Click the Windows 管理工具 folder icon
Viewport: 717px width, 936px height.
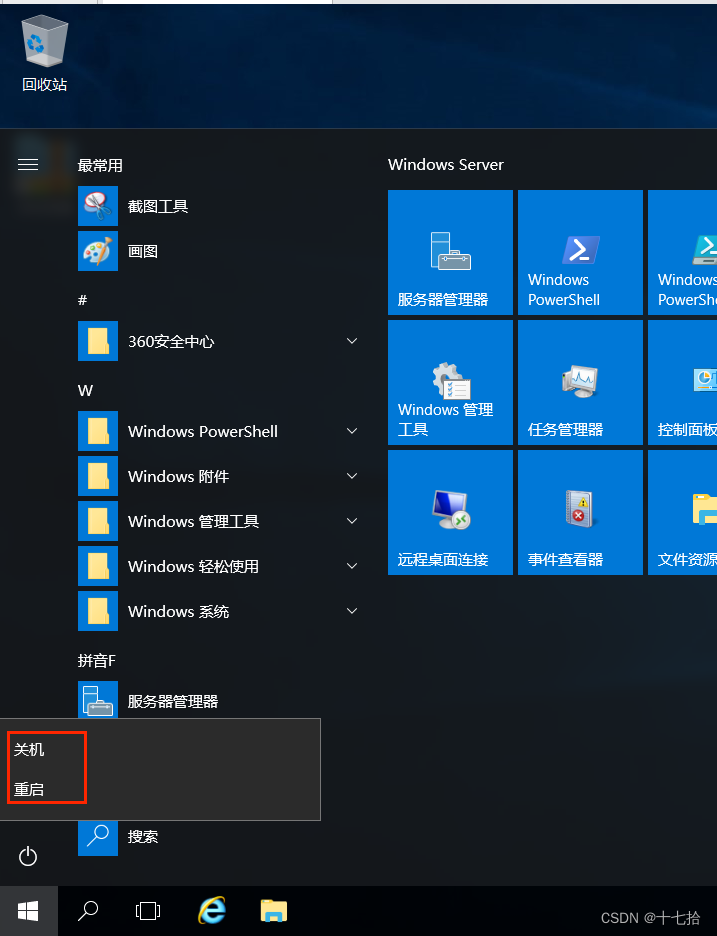click(x=98, y=521)
